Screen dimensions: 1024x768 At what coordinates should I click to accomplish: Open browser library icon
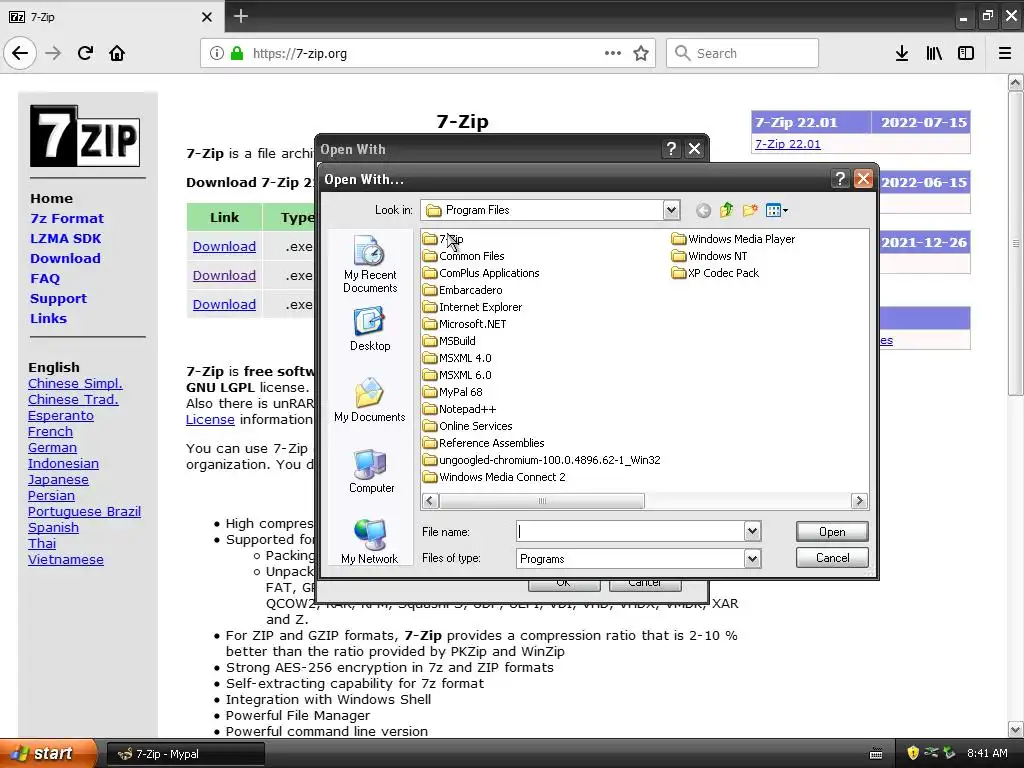pos(934,53)
